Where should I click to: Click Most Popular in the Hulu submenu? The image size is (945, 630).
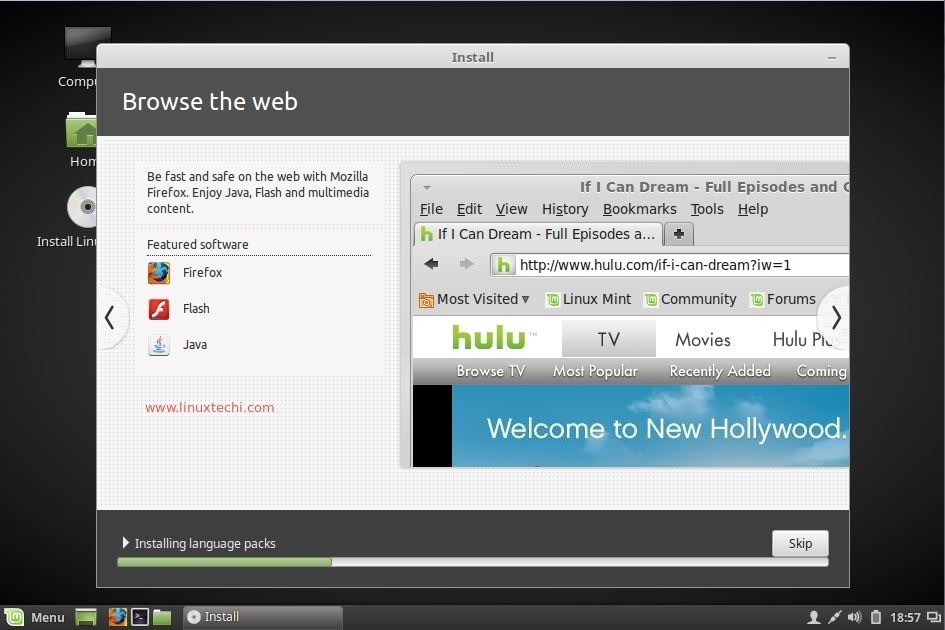click(595, 371)
